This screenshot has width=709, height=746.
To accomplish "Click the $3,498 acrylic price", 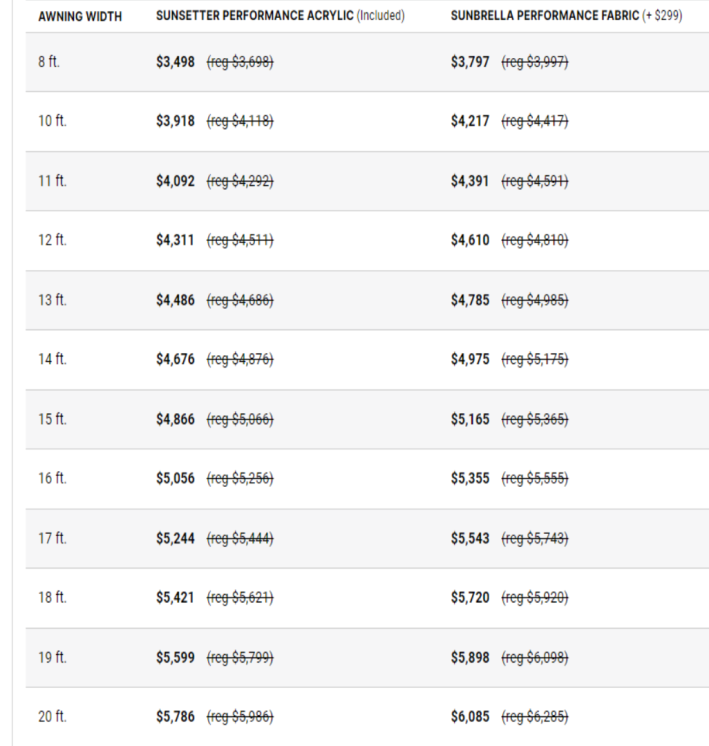I will pos(175,62).
